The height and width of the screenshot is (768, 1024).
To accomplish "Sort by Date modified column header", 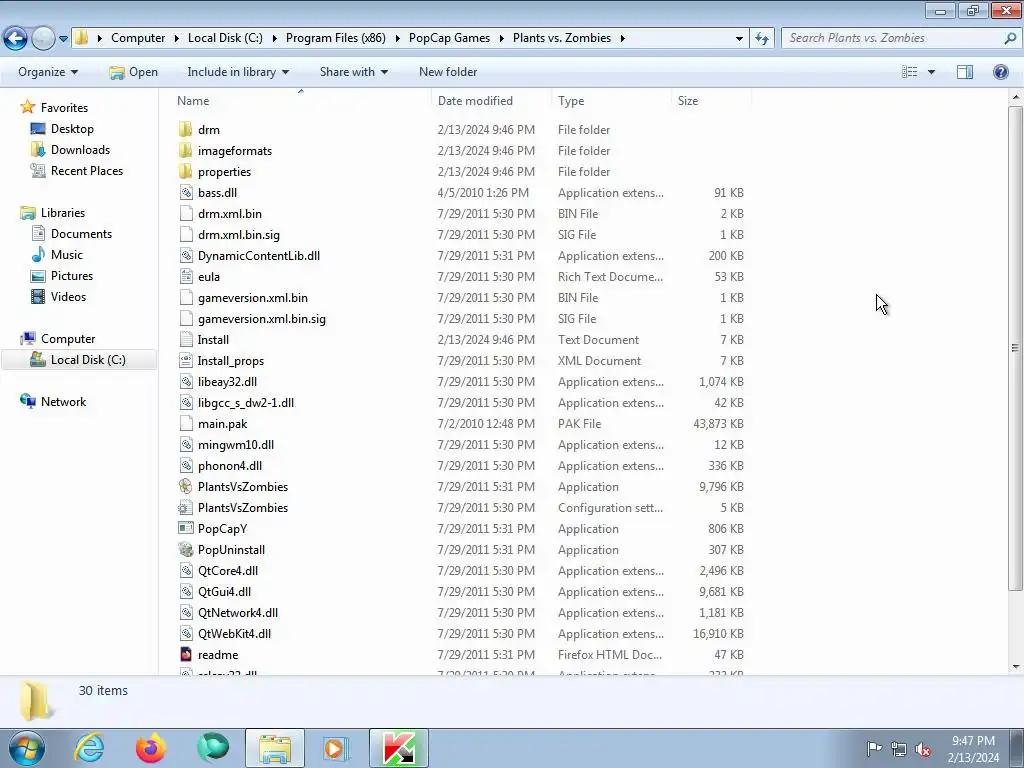I will (x=475, y=101).
